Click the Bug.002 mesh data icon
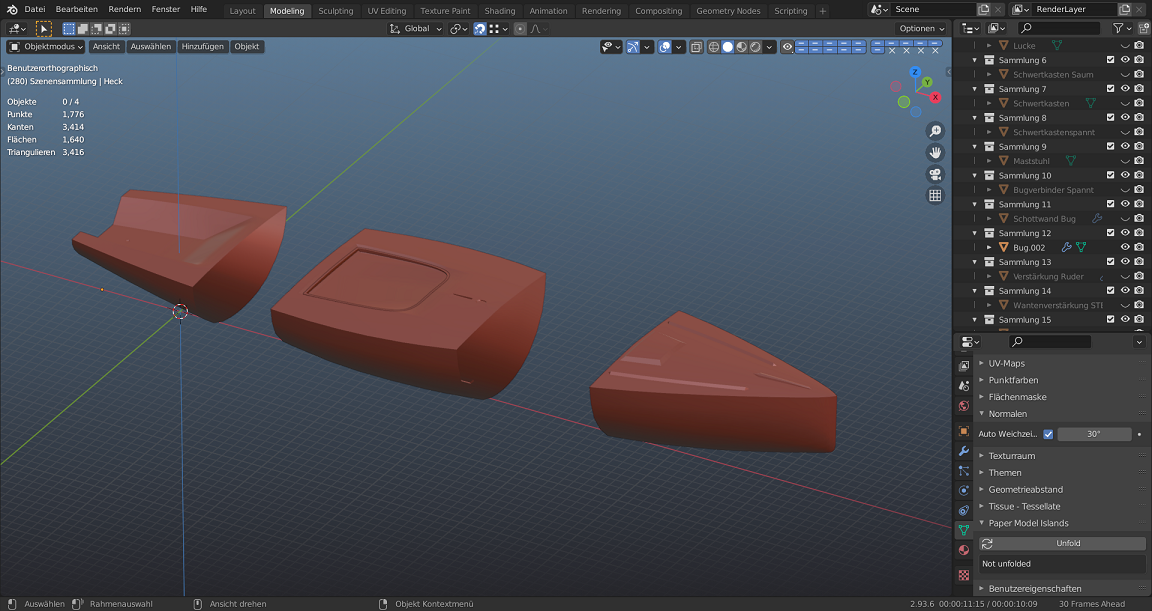This screenshot has height=611, width=1152. [x=1081, y=247]
